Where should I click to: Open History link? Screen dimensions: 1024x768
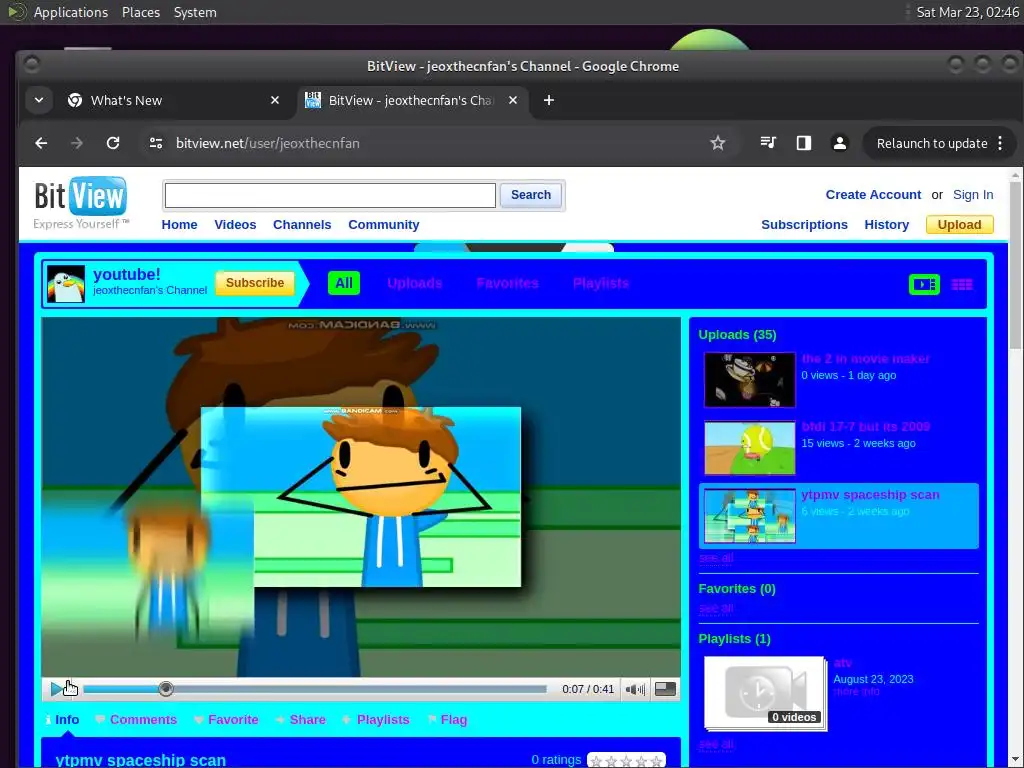[x=886, y=225]
